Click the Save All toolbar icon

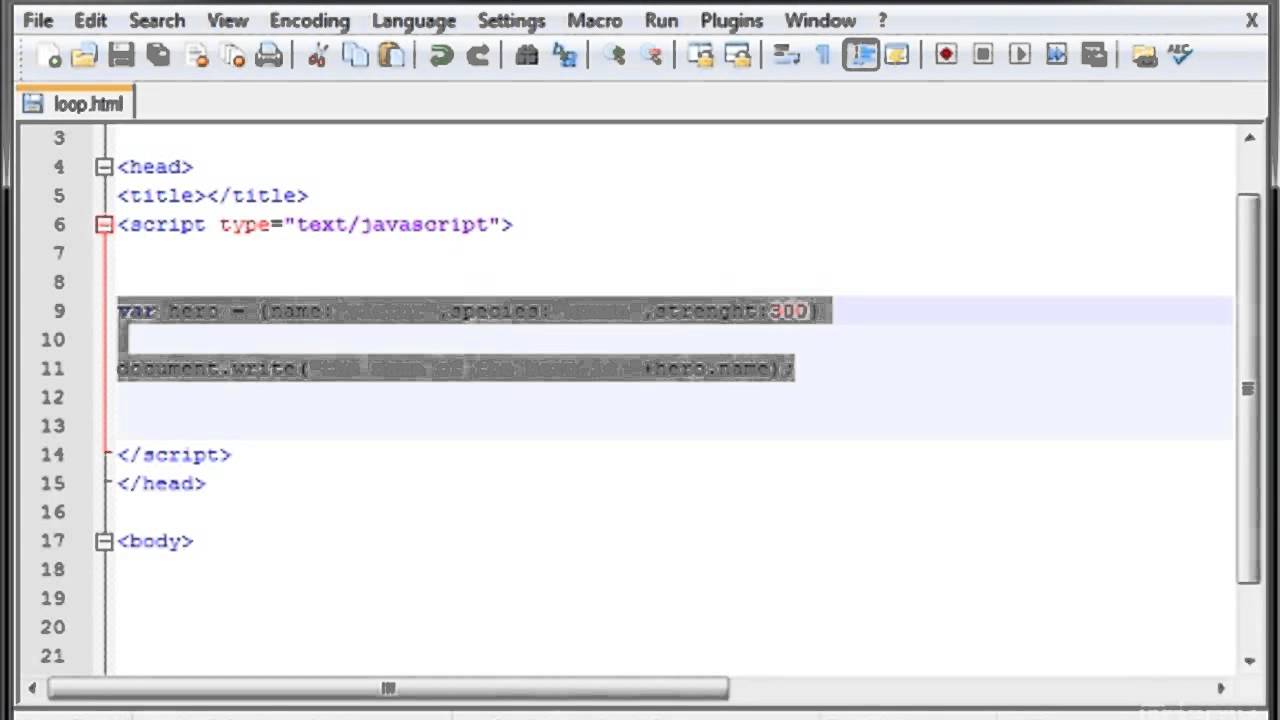click(x=158, y=55)
